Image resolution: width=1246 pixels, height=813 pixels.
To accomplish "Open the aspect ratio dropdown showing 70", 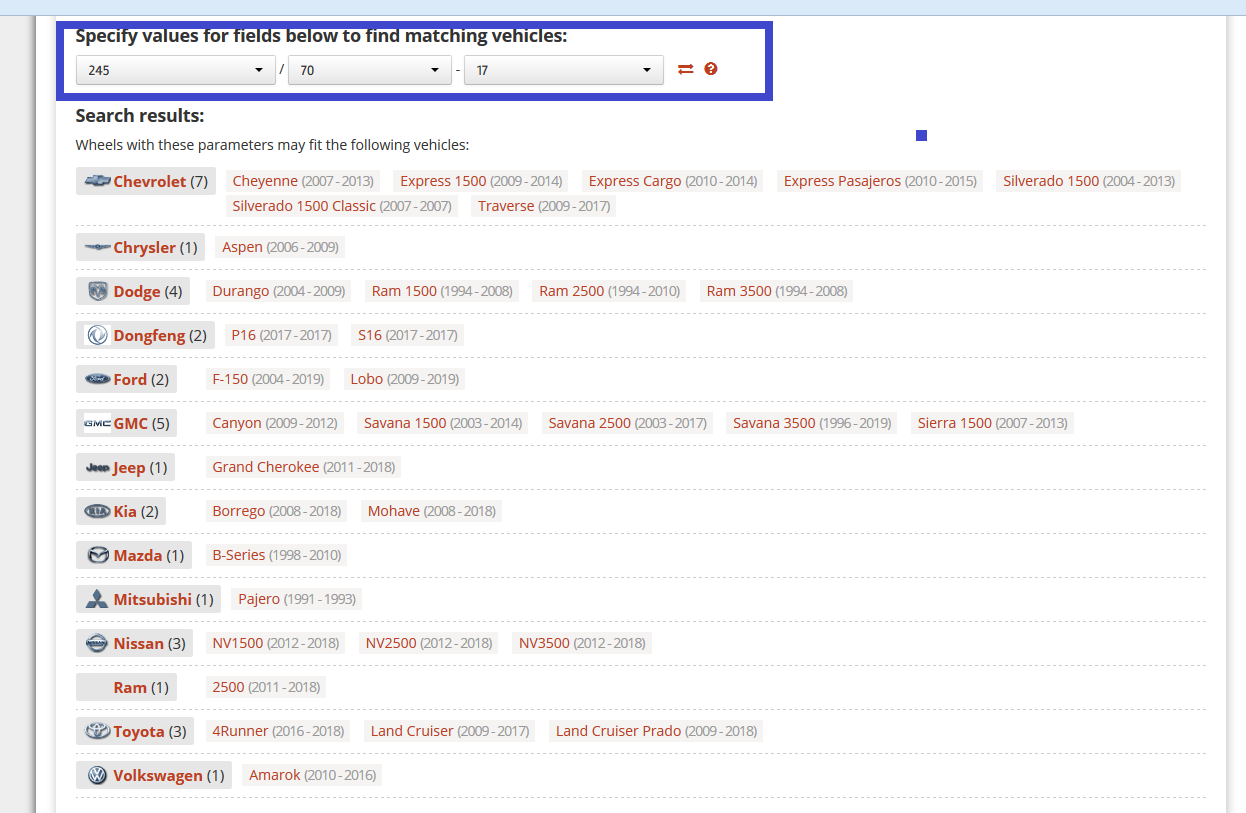I will (370, 70).
